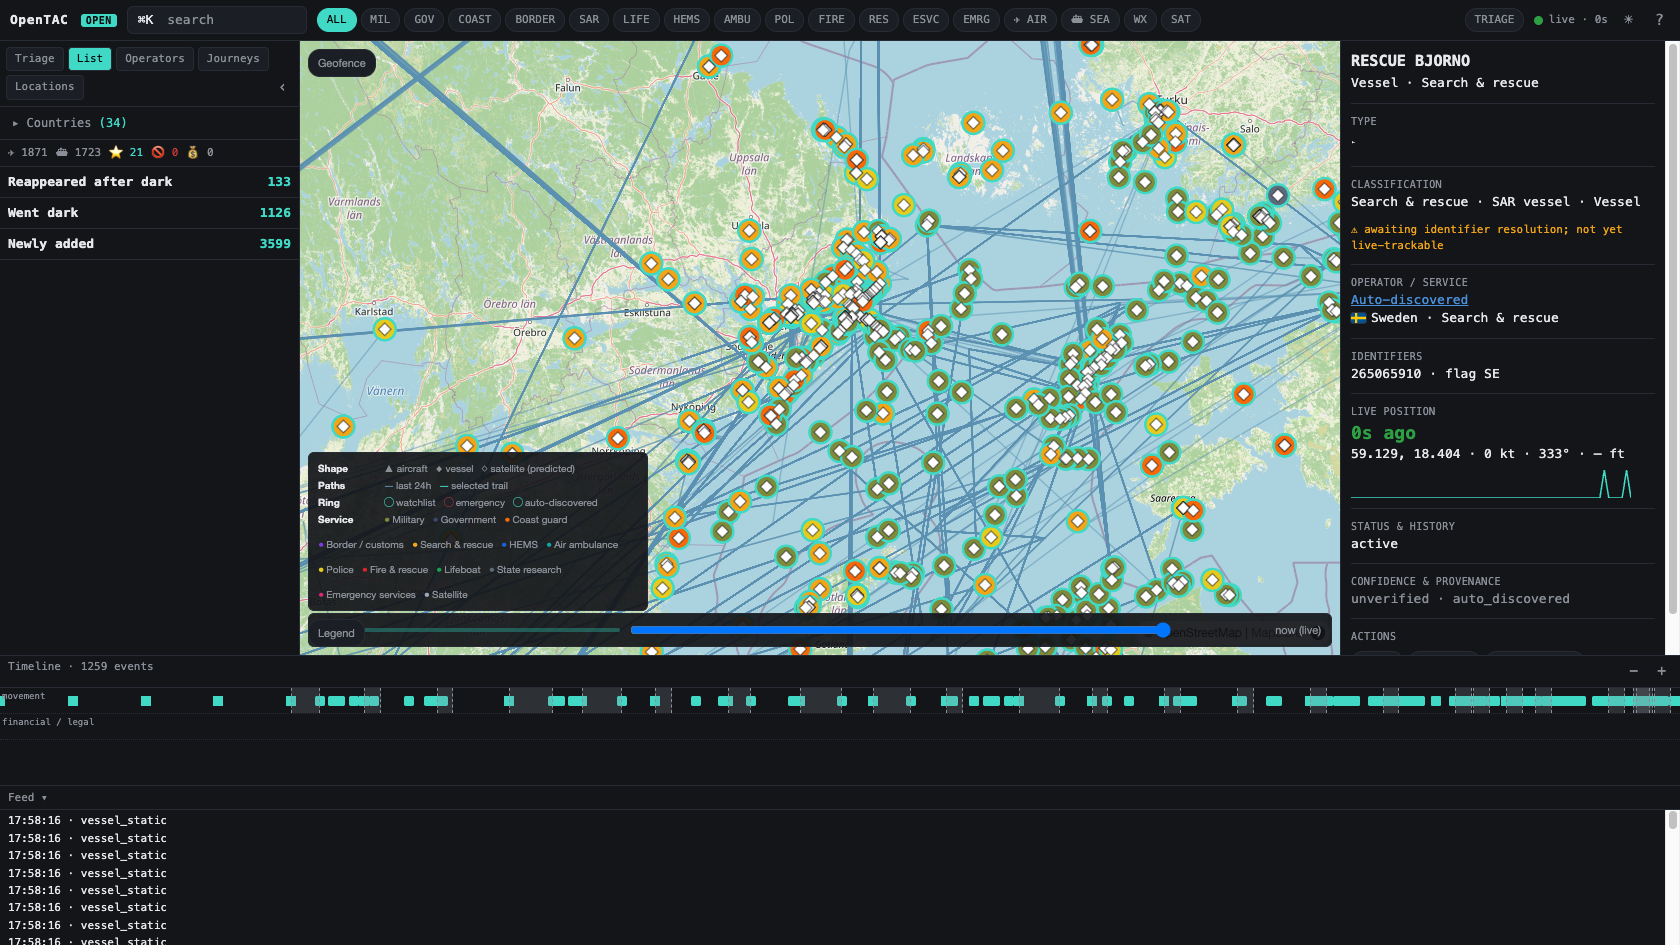1680x945 pixels.
Task: Click the marker near Landskap label on map
Action: [960, 177]
